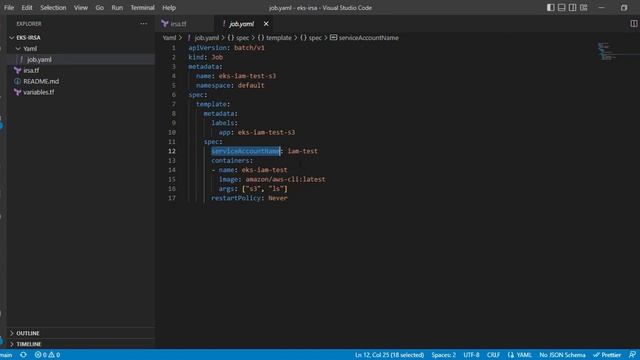640x360 pixels.
Task: Open the View menu
Action: pos(81,8)
